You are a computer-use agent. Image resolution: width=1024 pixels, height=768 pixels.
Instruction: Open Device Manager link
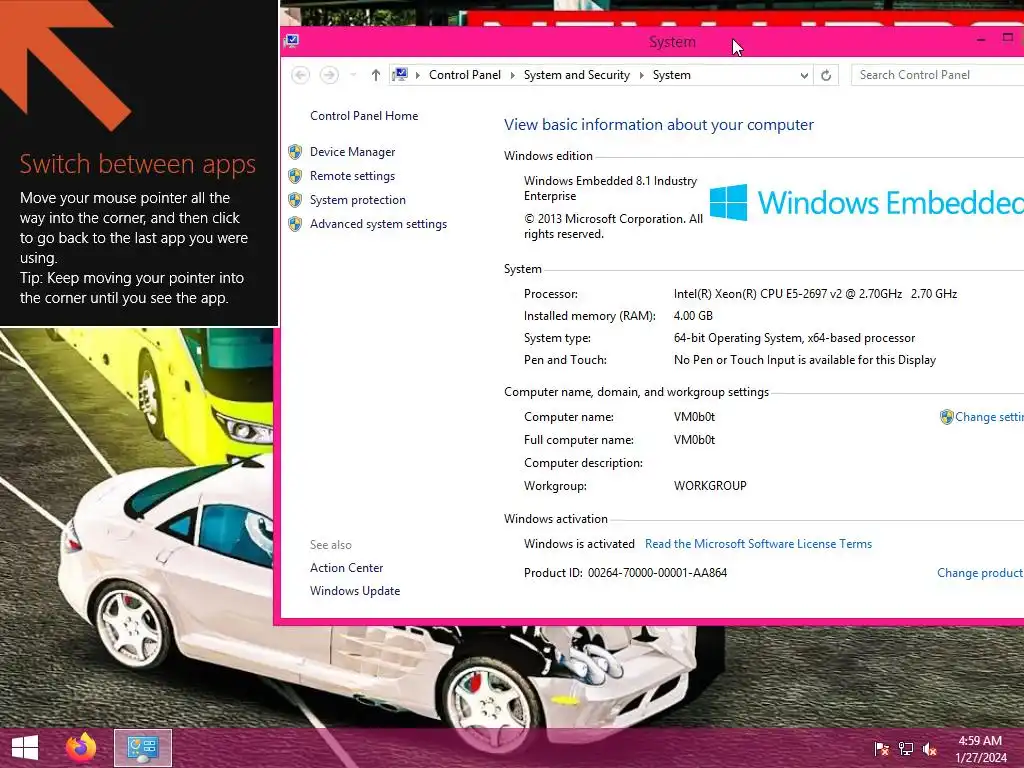(x=353, y=152)
